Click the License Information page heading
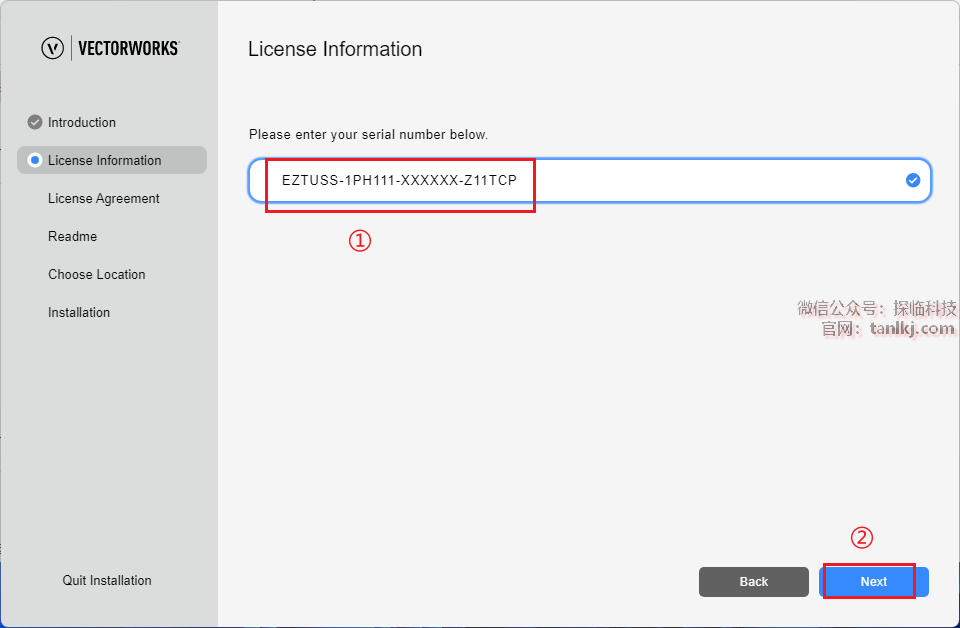 click(335, 49)
